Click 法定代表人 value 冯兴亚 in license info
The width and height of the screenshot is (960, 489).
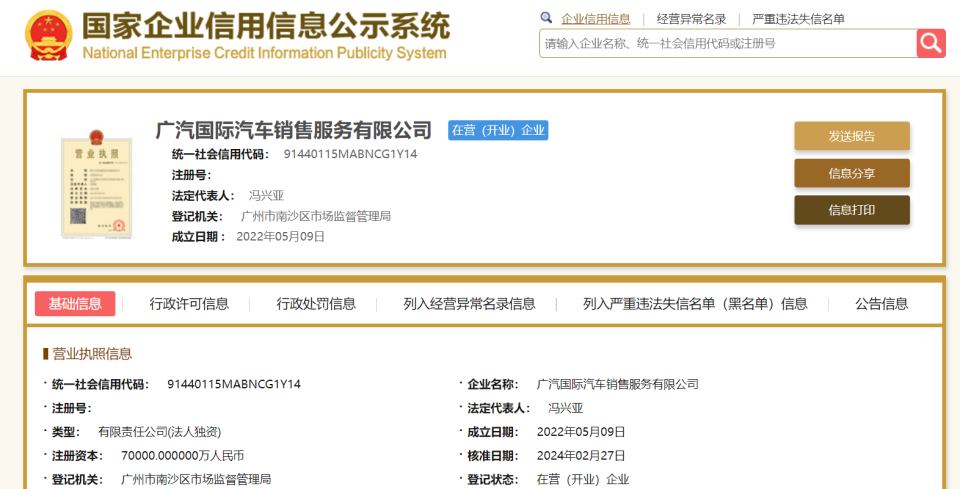click(x=566, y=408)
